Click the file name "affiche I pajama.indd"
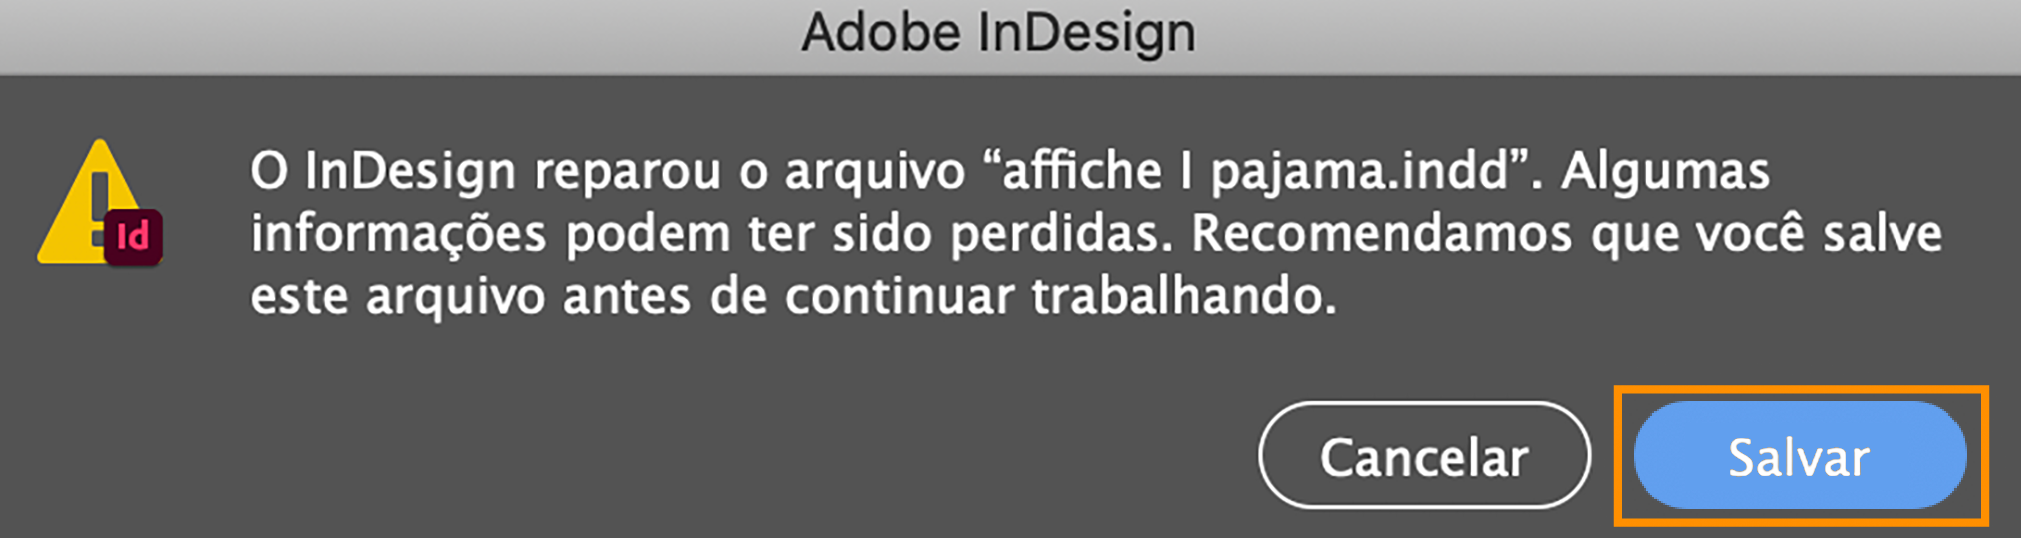2021x538 pixels. point(1255,171)
